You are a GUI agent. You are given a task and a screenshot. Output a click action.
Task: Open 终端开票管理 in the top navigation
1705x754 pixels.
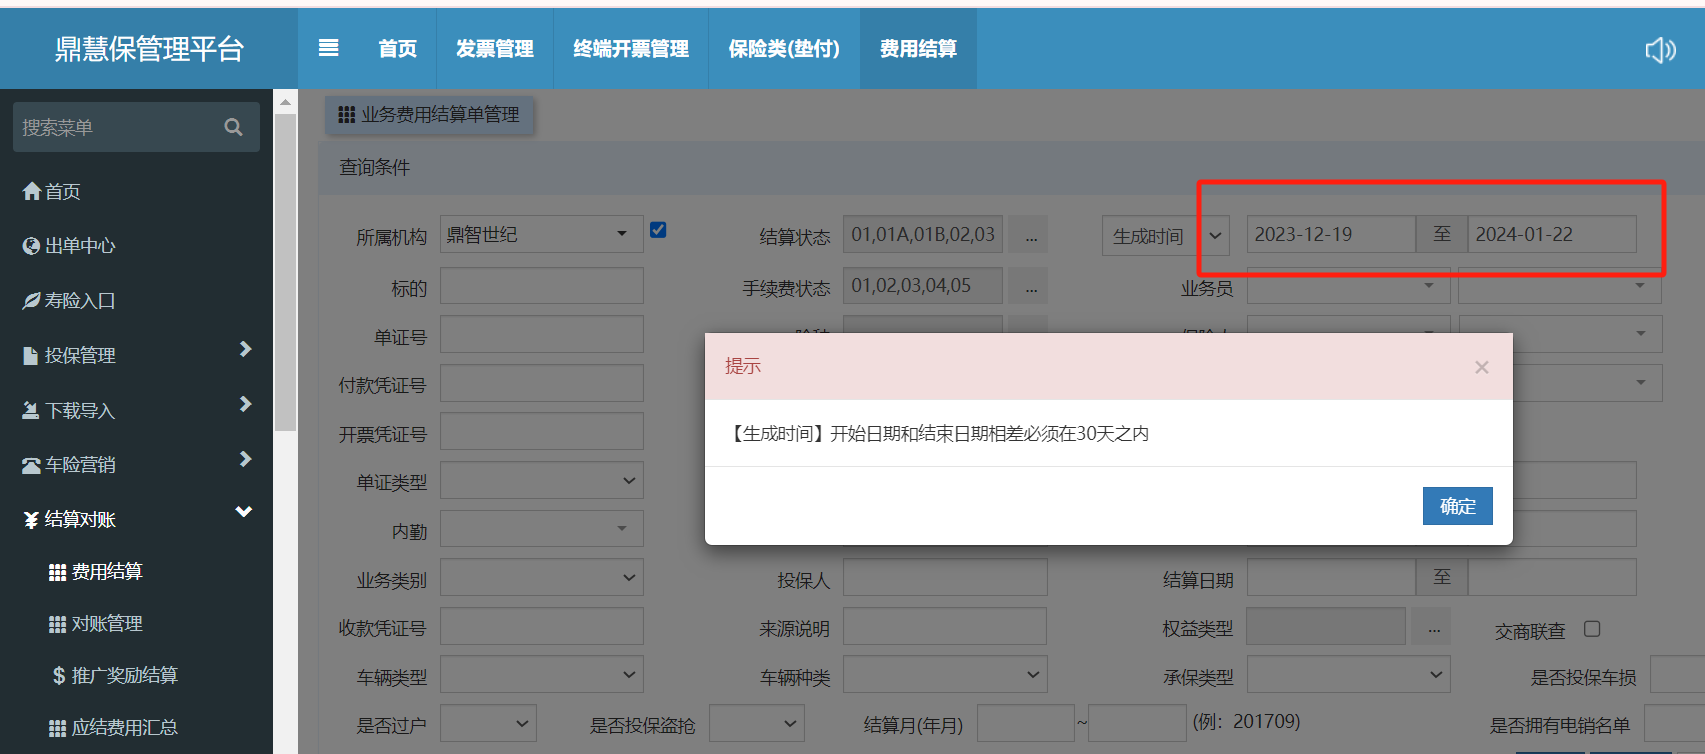(631, 49)
